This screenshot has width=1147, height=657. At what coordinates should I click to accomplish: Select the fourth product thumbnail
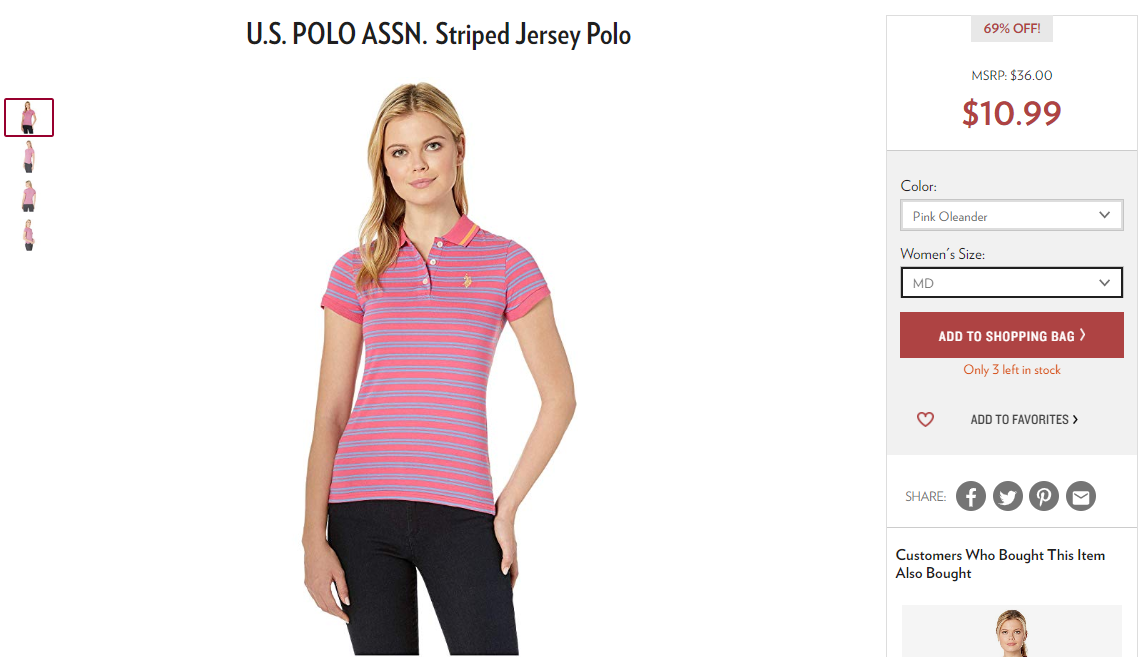29,235
